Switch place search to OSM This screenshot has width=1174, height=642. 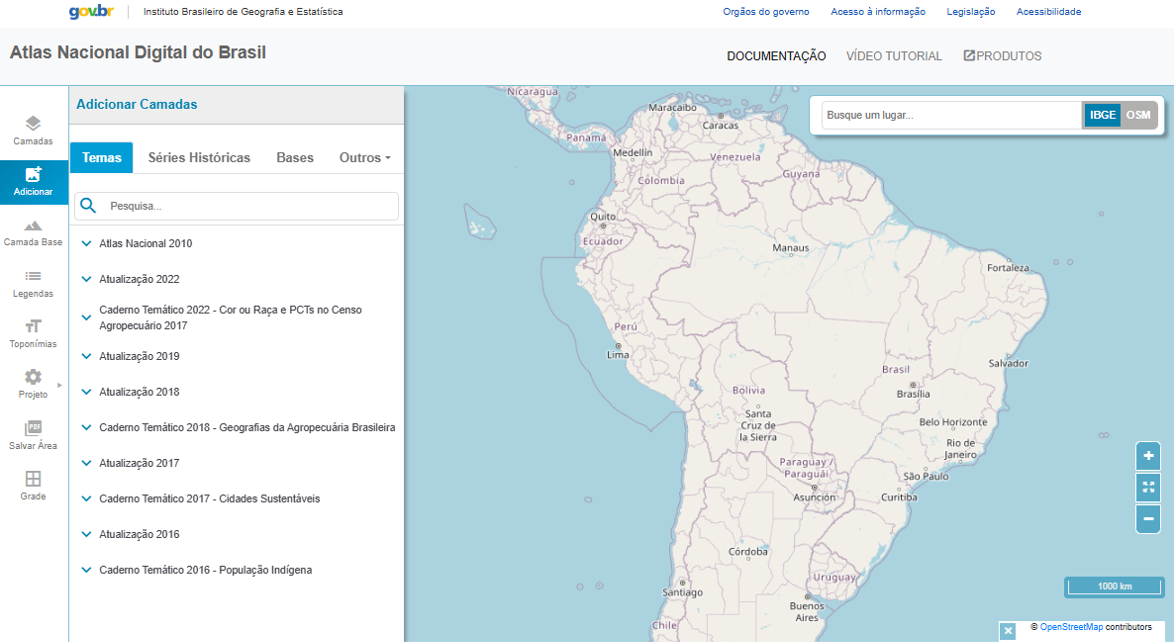click(x=1138, y=115)
